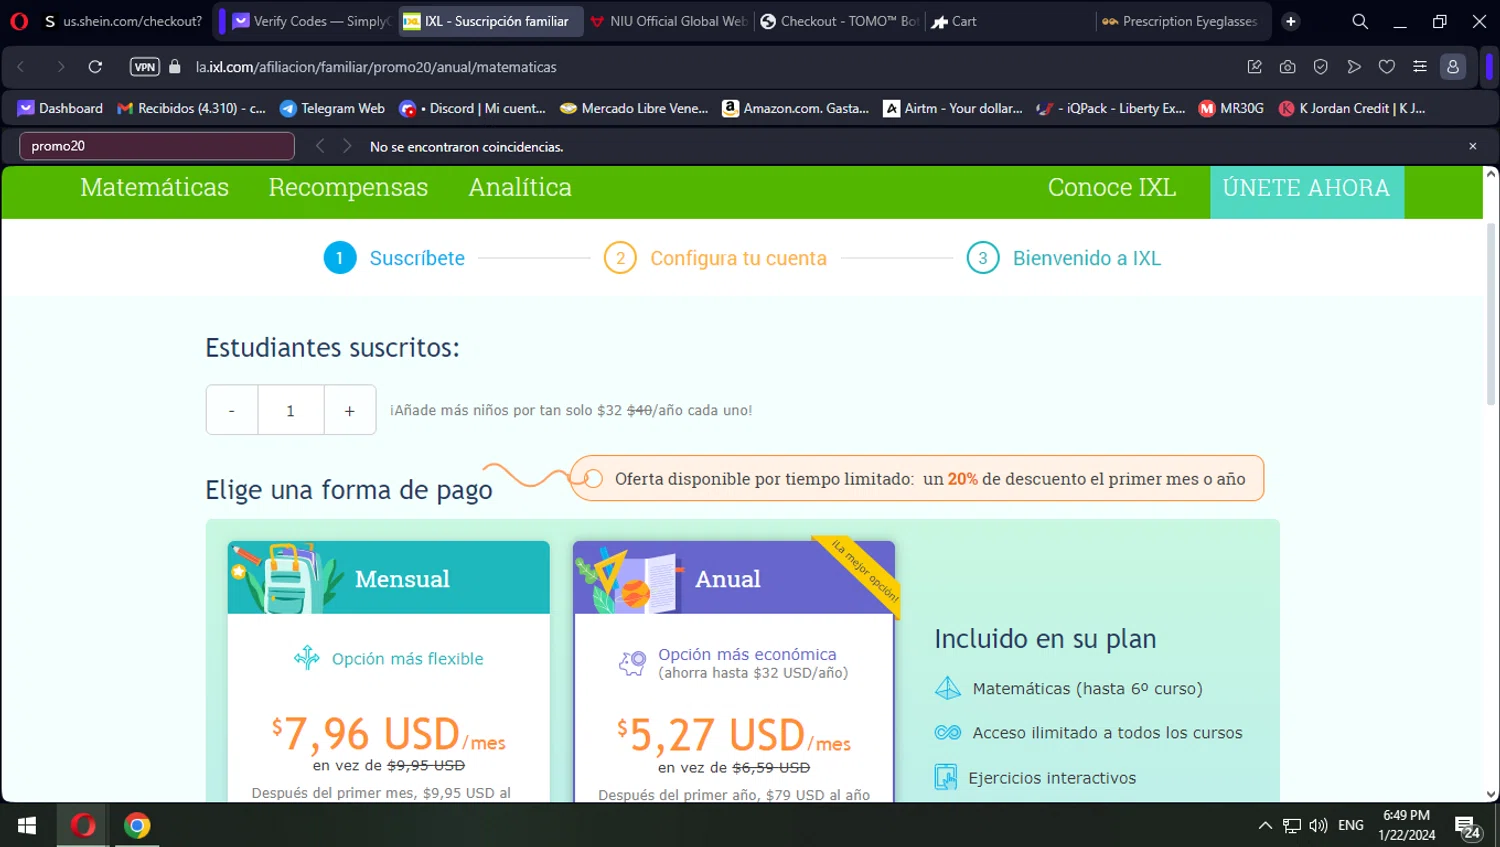1500x847 pixels.
Task: Open the Recompensas menu item
Action: pyautogui.click(x=348, y=188)
